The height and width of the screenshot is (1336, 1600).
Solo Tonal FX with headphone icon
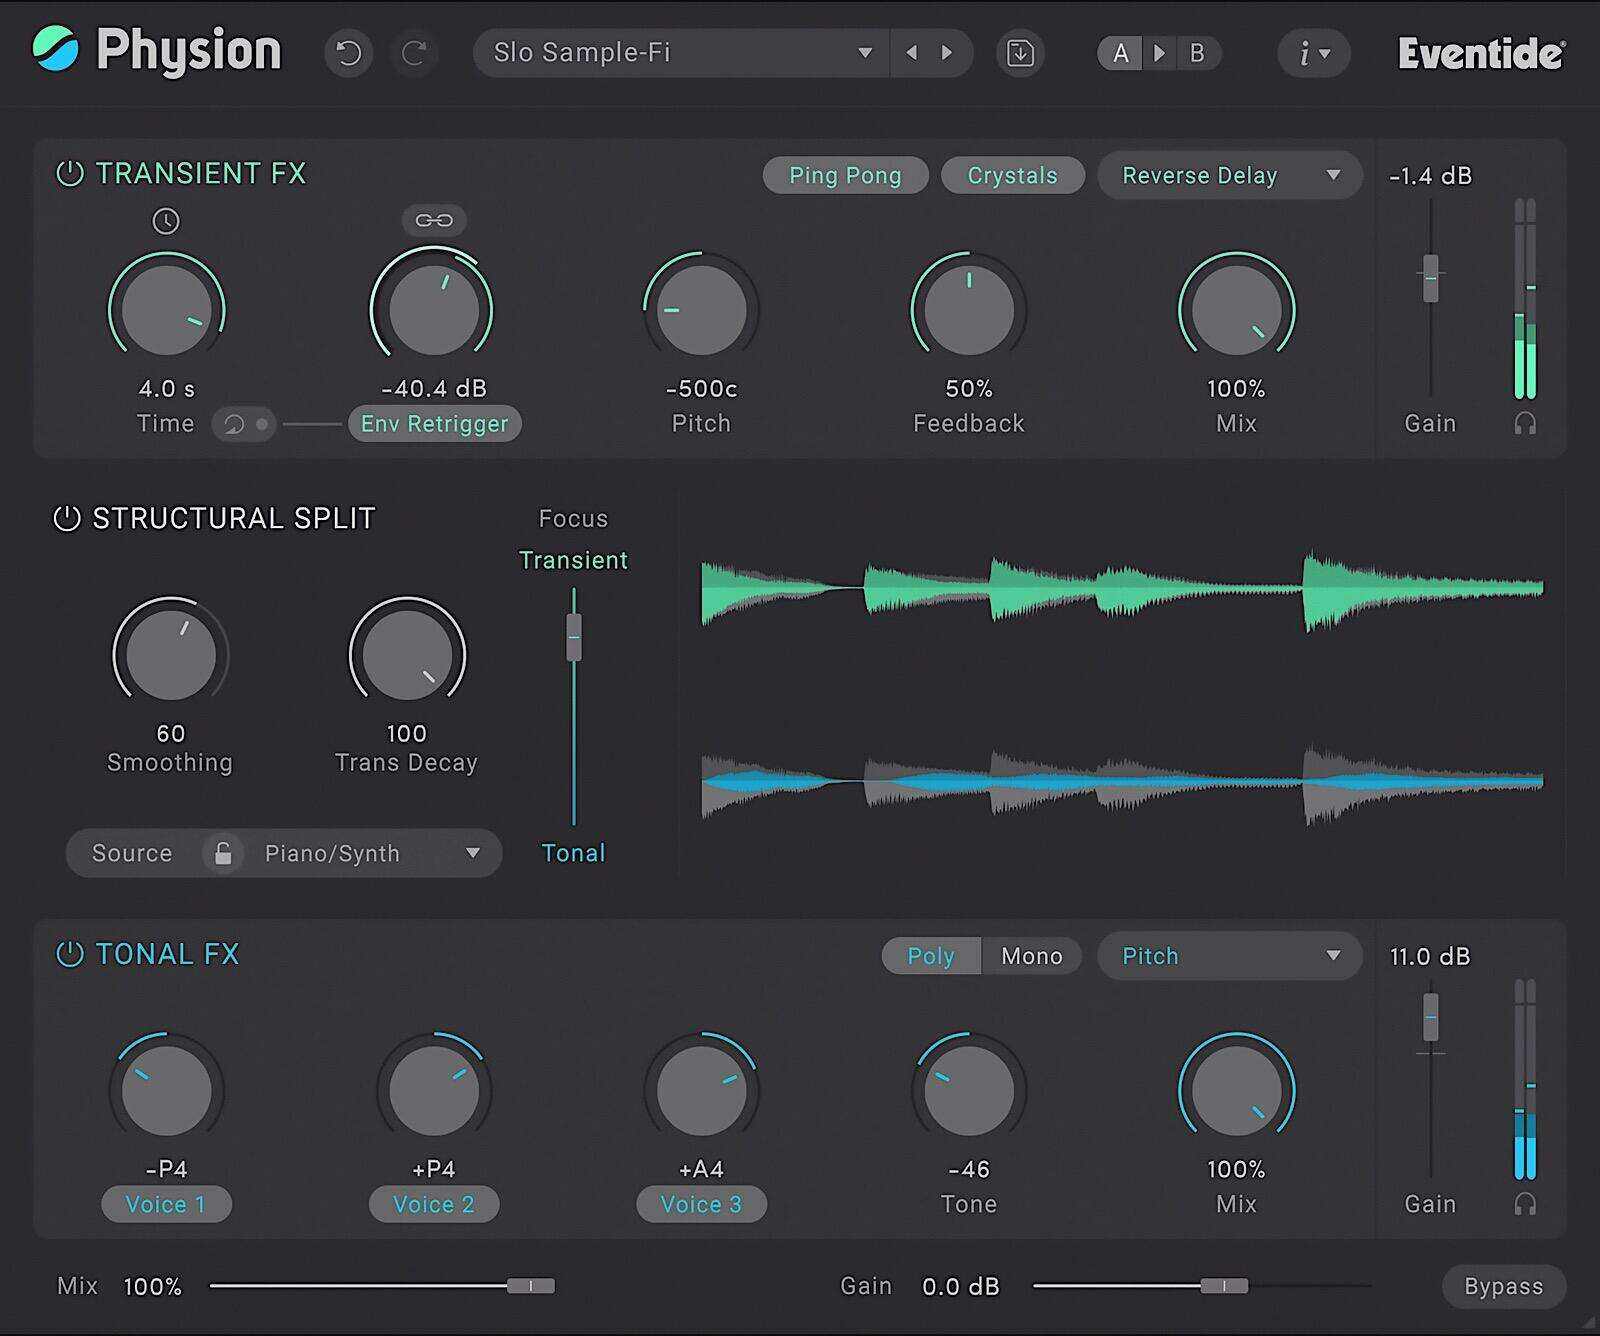click(x=1525, y=1203)
